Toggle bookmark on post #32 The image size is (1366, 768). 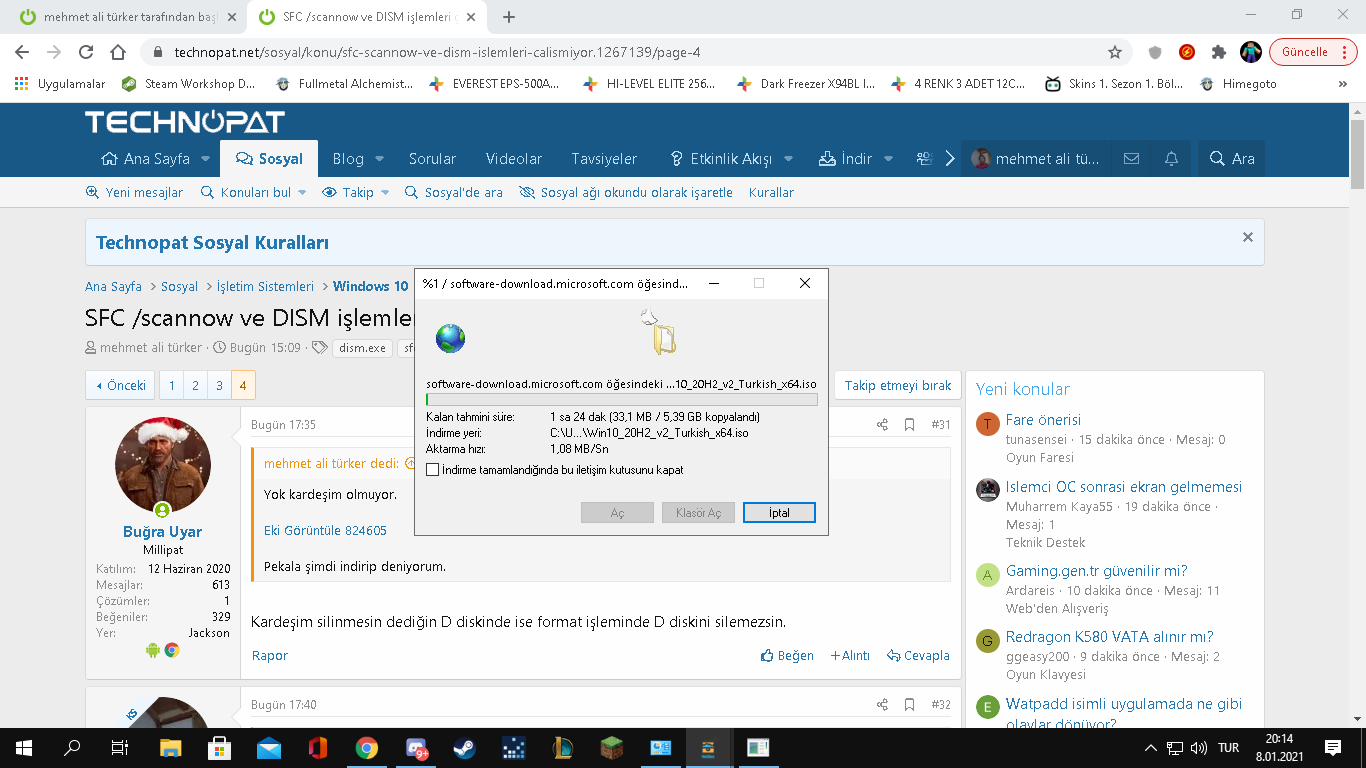(910, 705)
